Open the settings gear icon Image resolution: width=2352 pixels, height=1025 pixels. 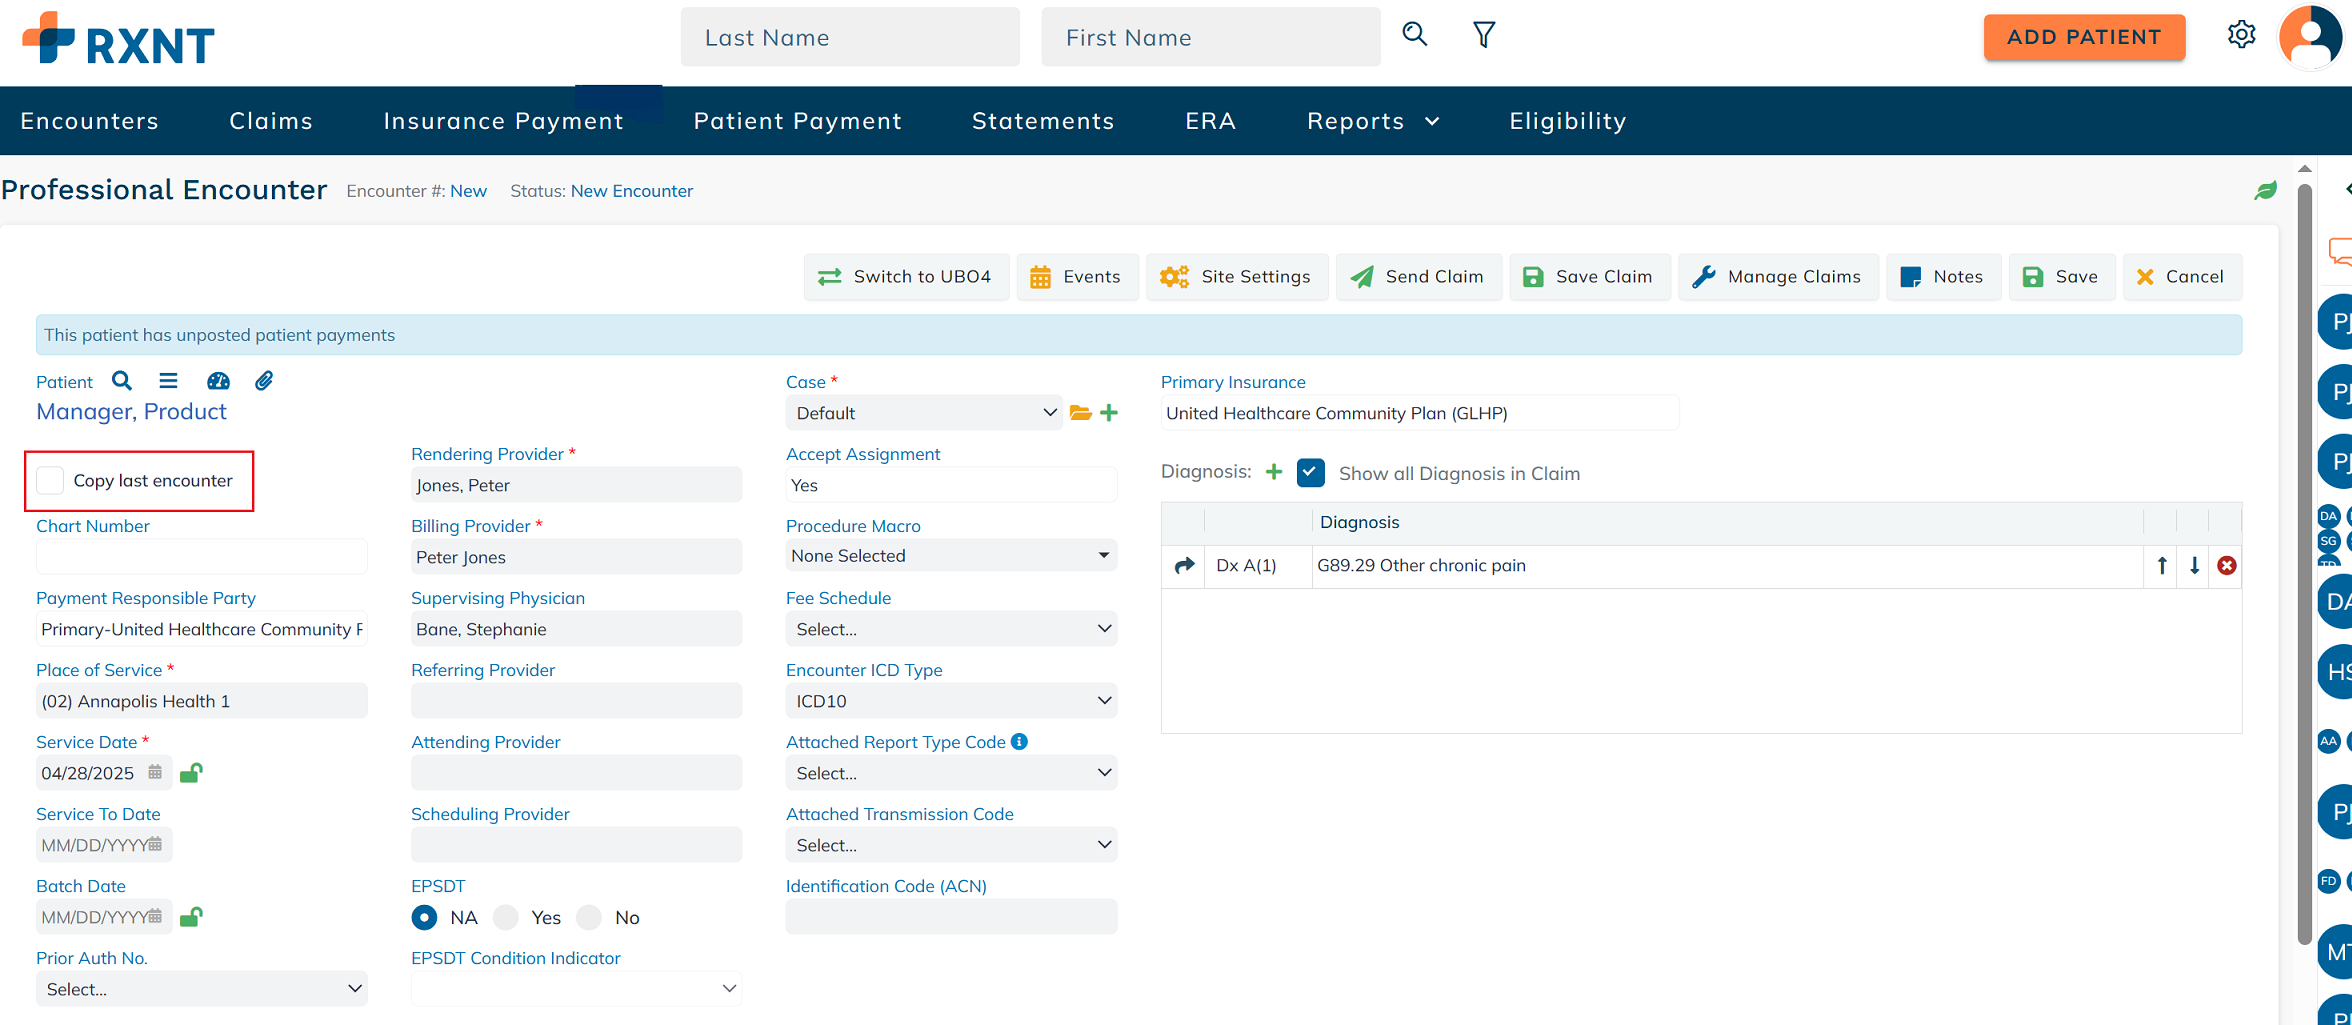[x=2241, y=35]
